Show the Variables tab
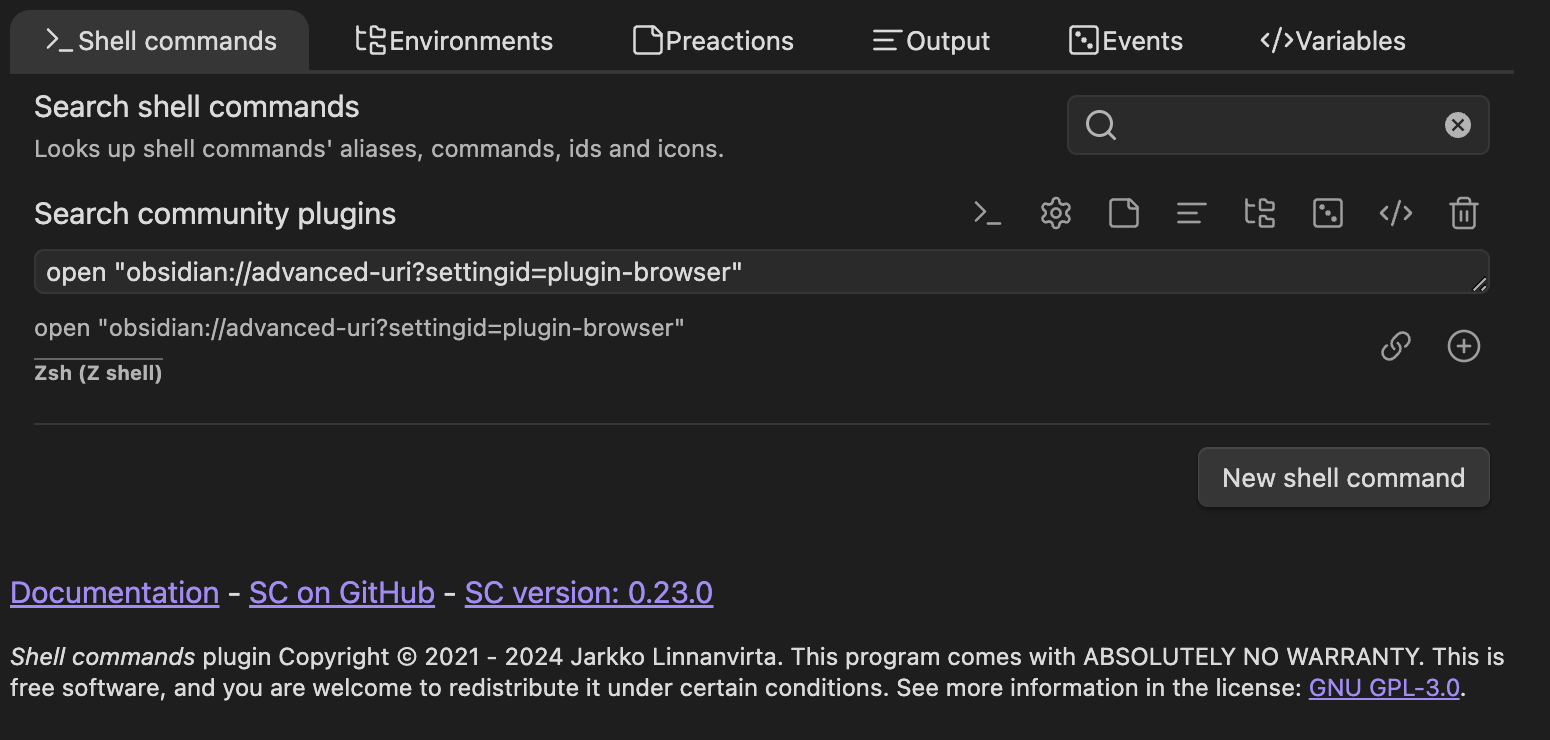 (x=1332, y=41)
